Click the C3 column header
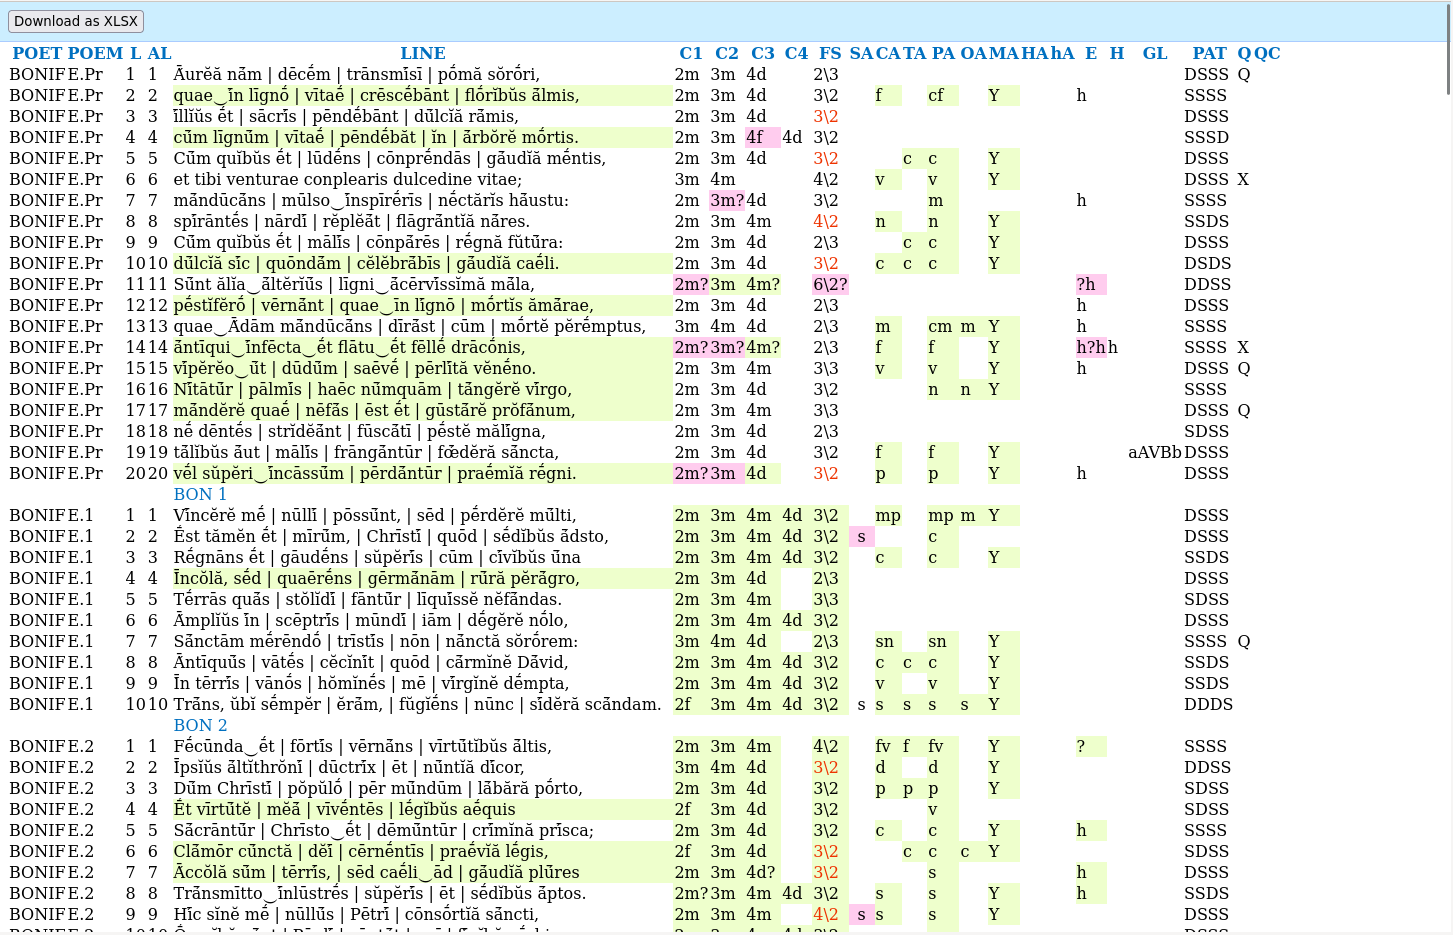The height and width of the screenshot is (935, 1453). pyautogui.click(x=762, y=53)
